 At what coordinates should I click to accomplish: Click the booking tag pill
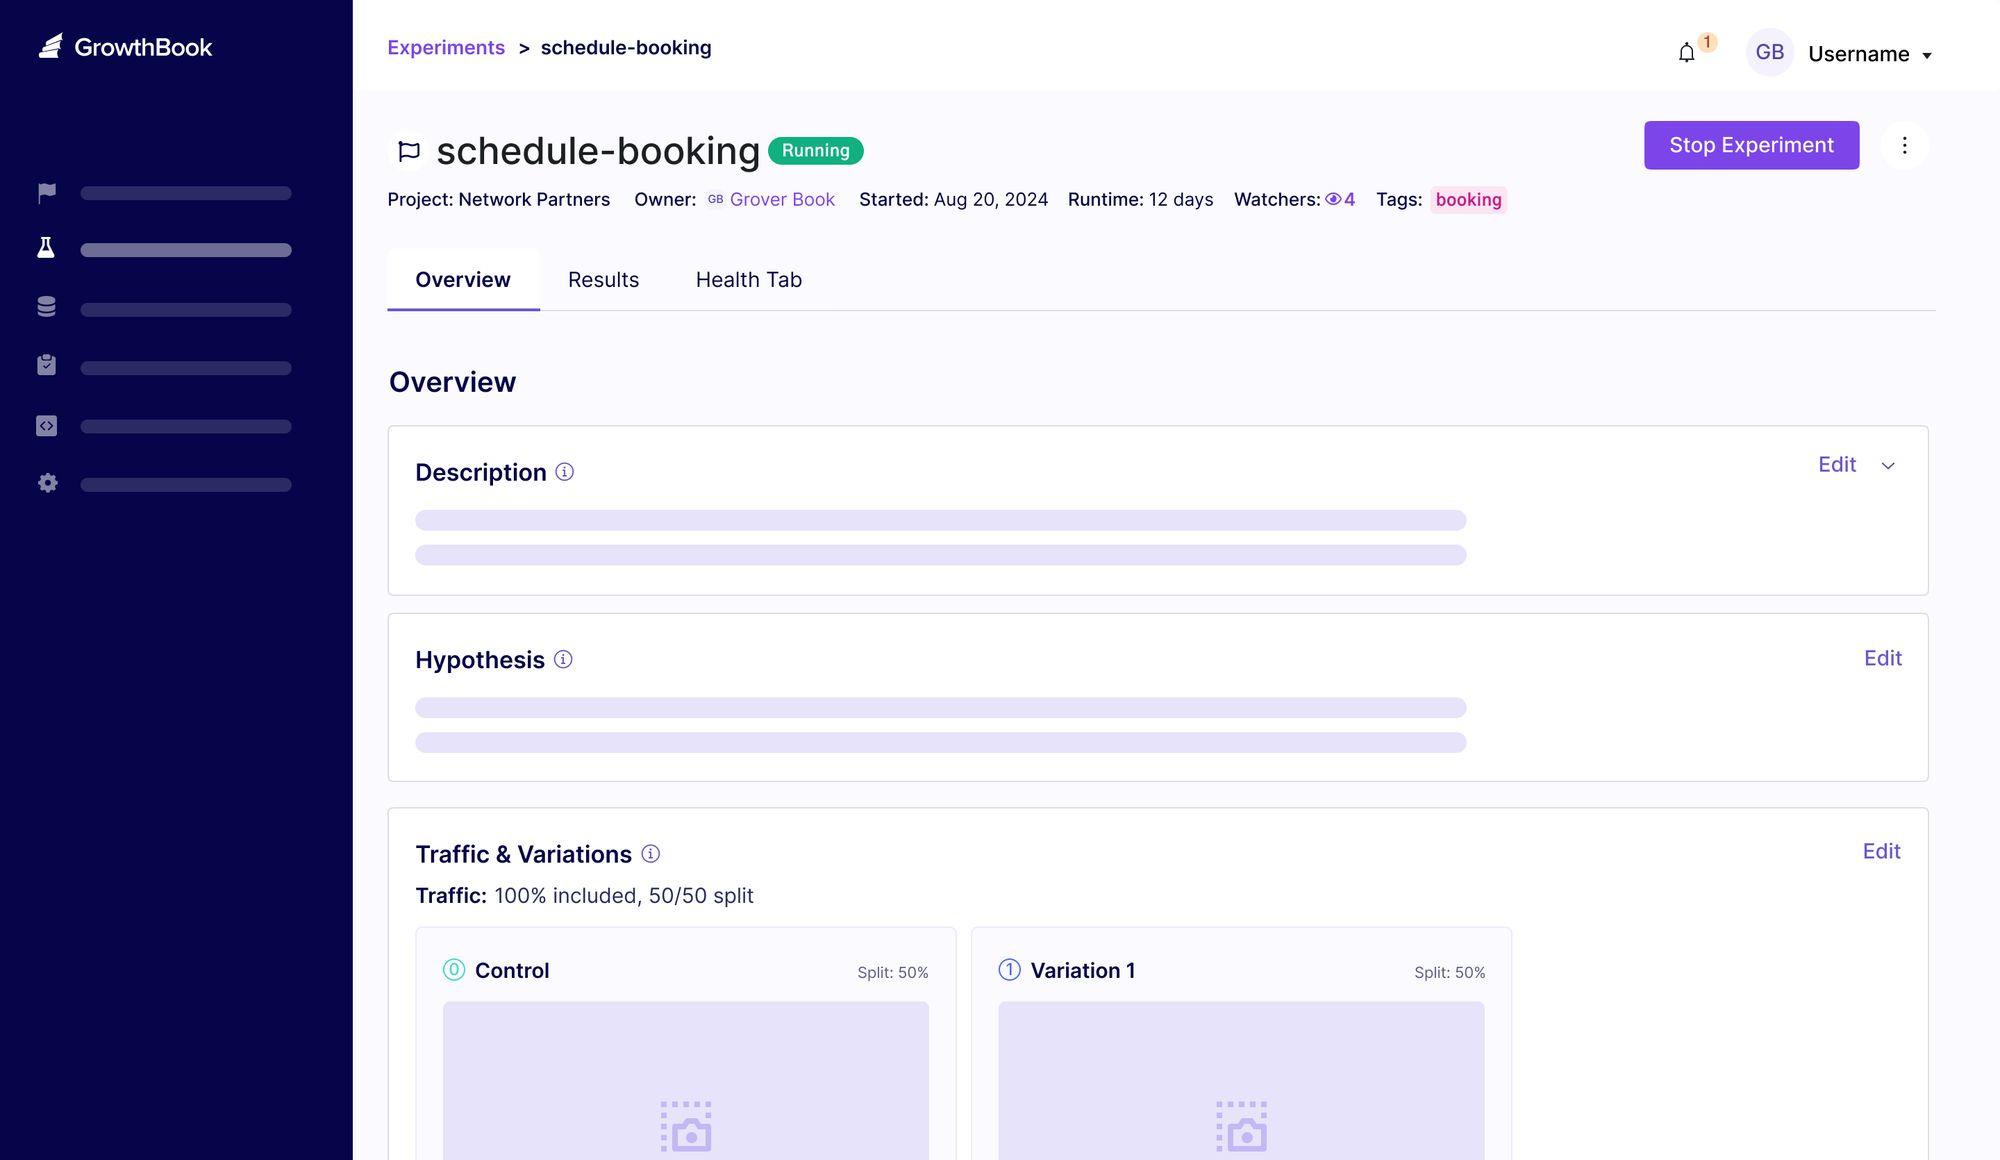(x=1468, y=200)
